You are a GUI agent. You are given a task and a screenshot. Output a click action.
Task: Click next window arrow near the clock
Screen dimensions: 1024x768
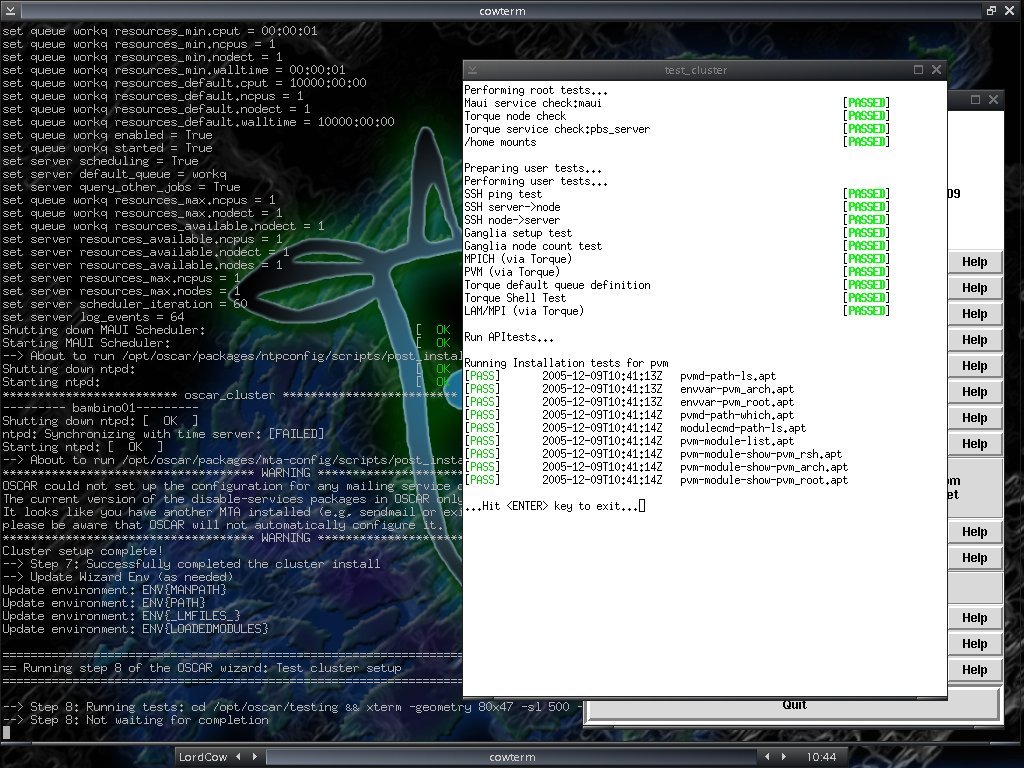pos(783,757)
